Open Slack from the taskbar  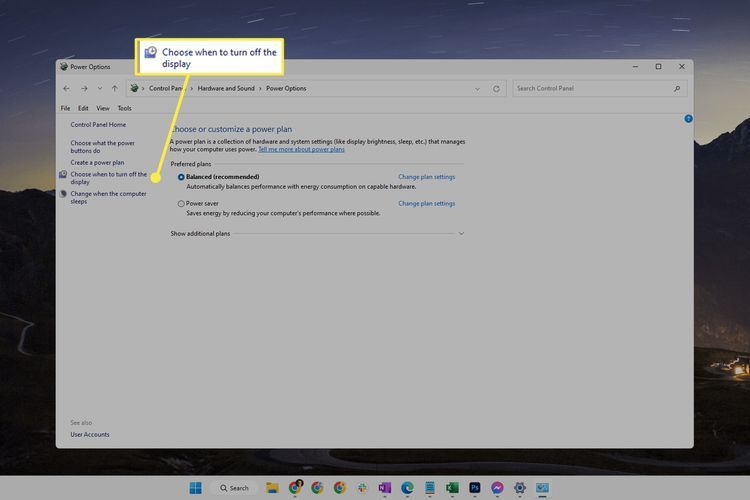362,488
